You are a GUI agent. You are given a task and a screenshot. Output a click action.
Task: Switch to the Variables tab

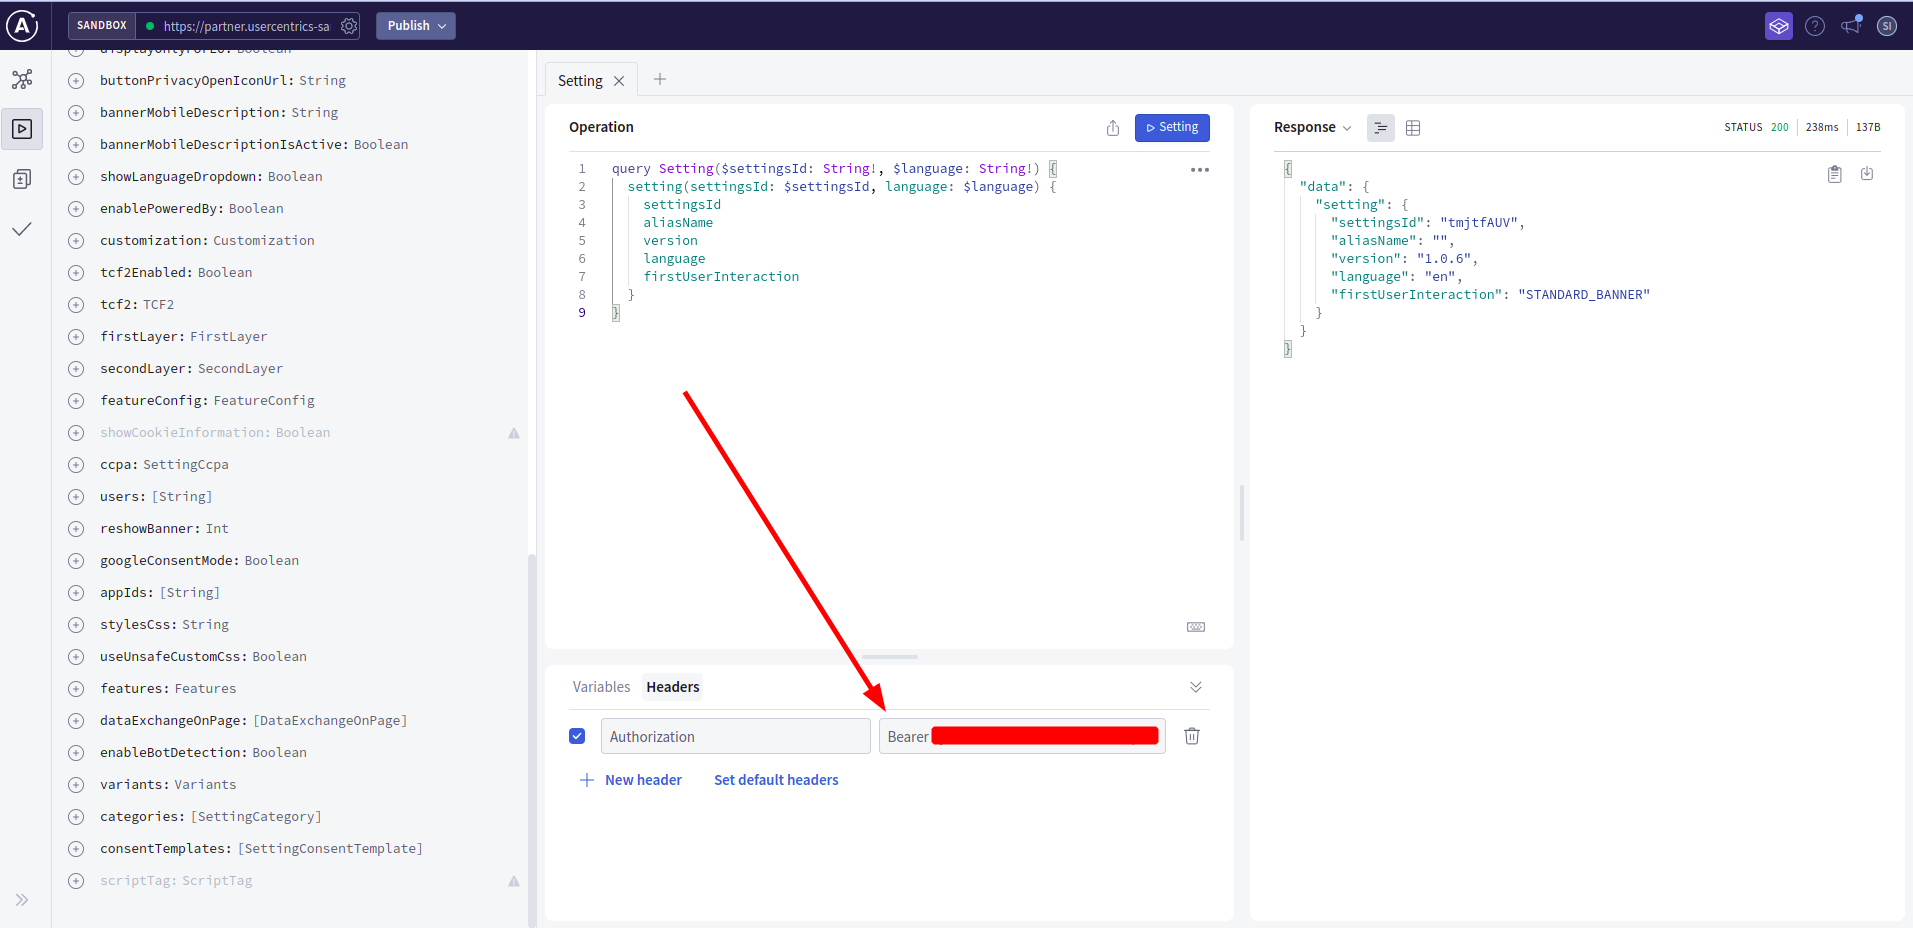601,687
